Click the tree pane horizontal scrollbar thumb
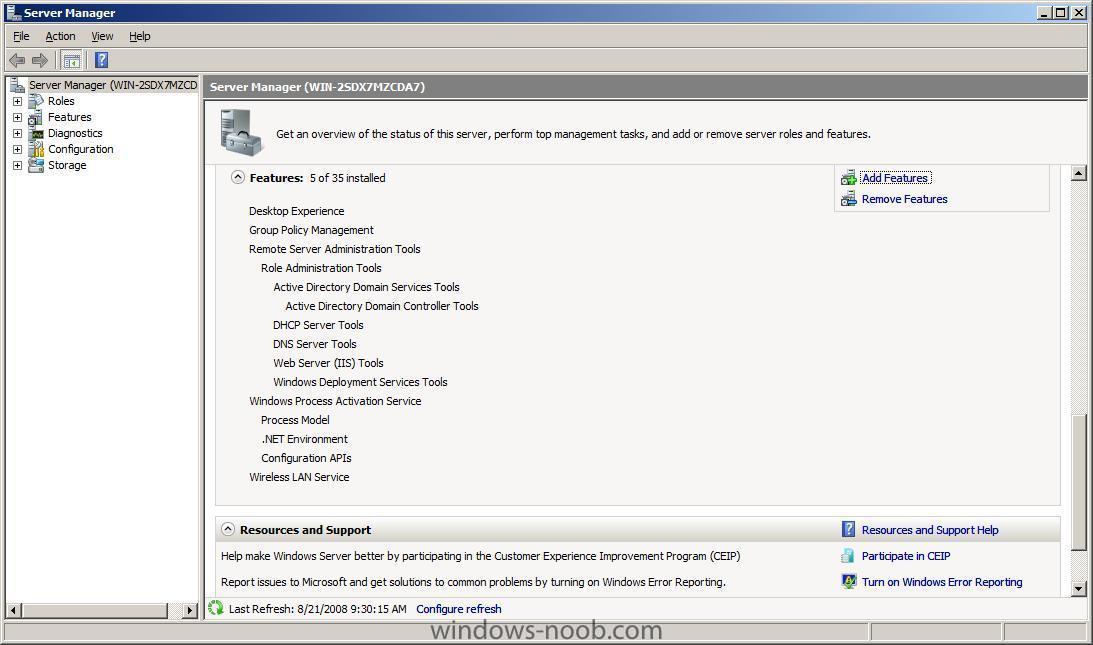This screenshot has height=645, width=1093. click(x=94, y=610)
